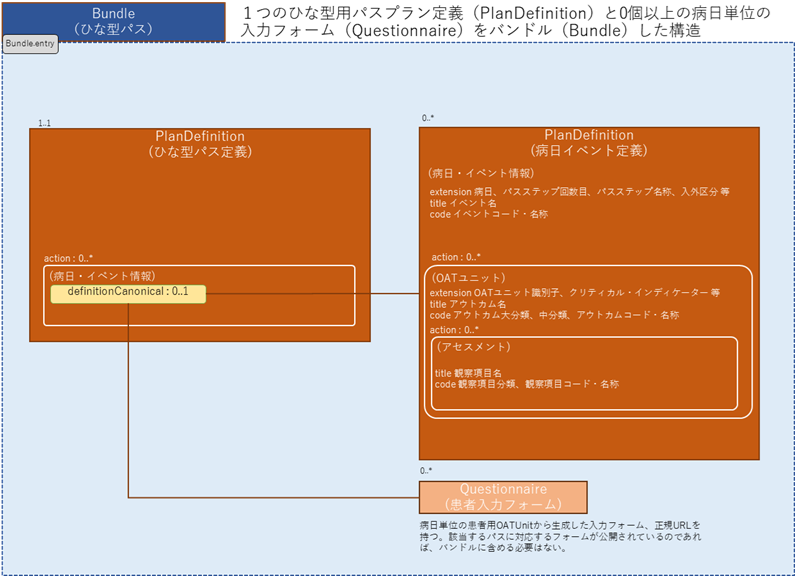Click the orange Questionnaire (患者入力フォーム) box
This screenshot has width=795, height=576.
[x=502, y=497]
